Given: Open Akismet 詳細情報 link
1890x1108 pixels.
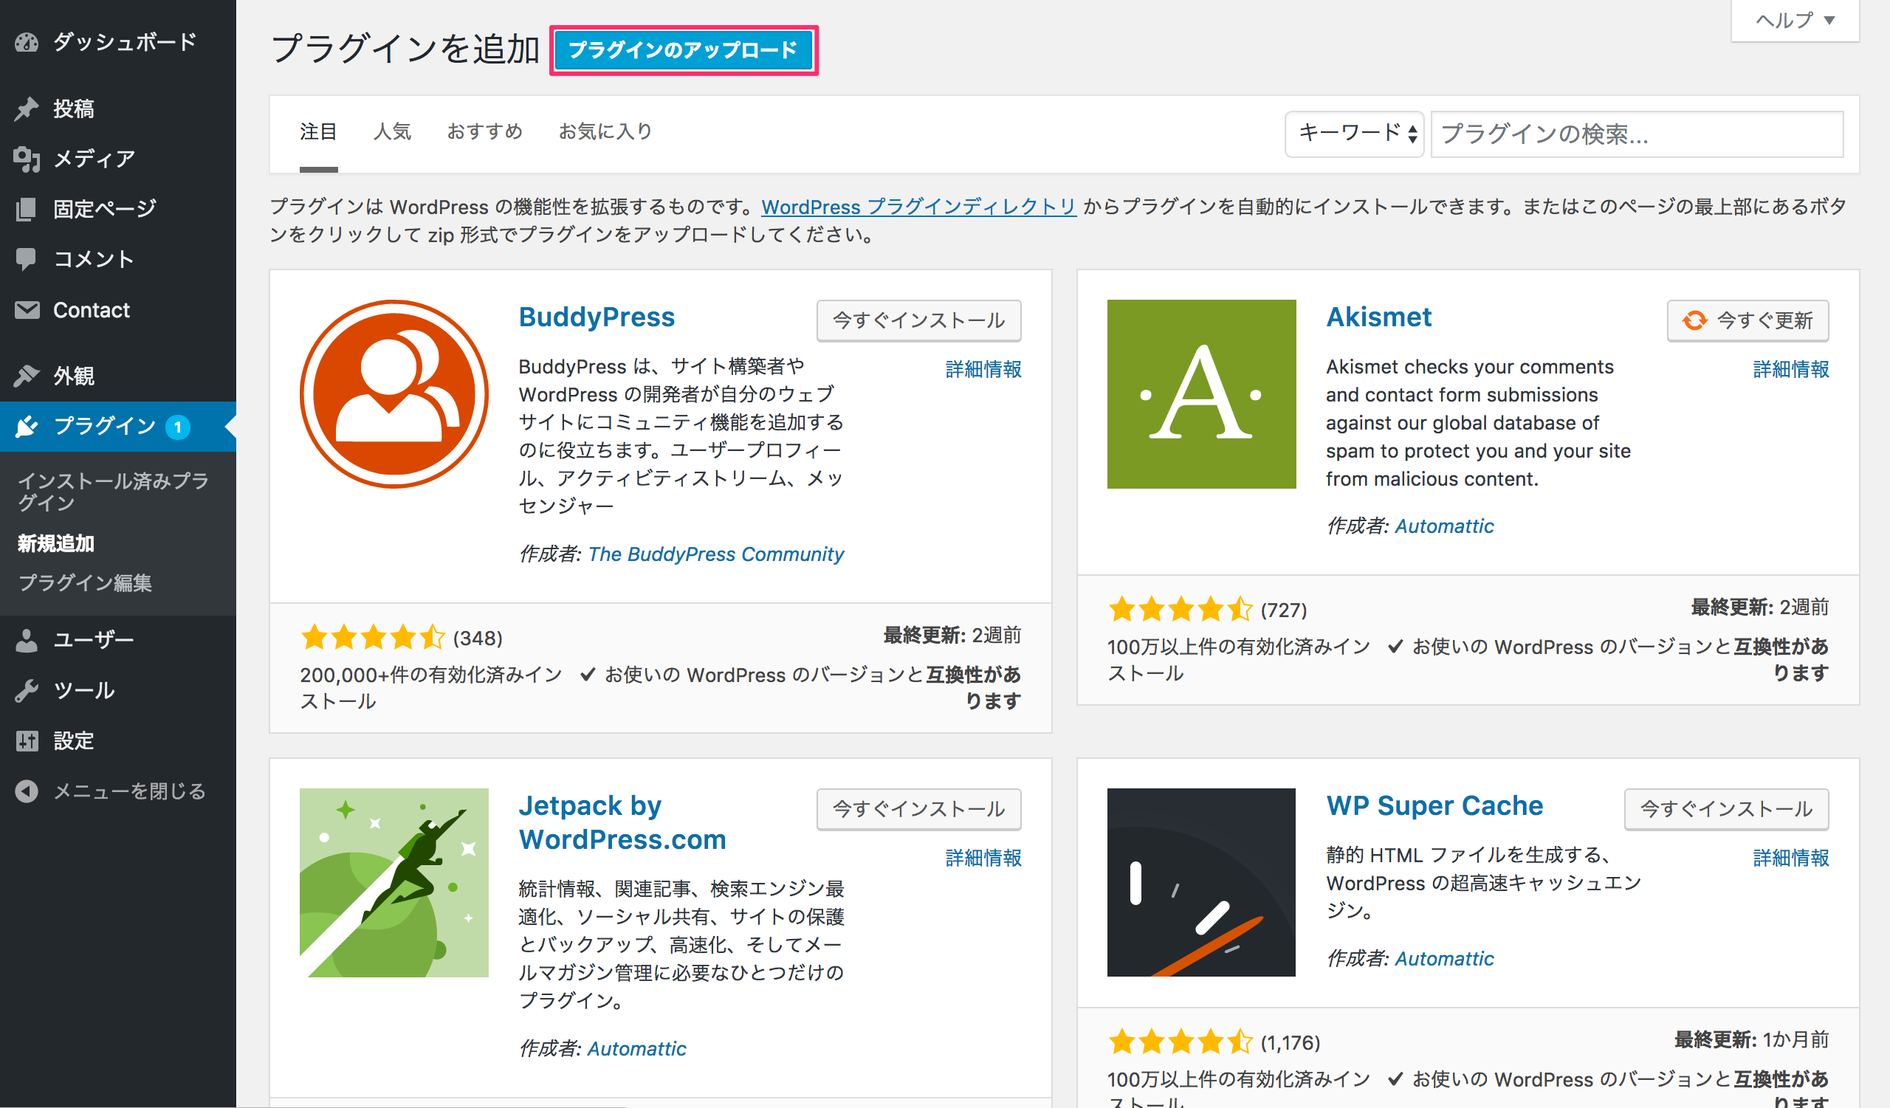Looking at the screenshot, I should click(1791, 369).
